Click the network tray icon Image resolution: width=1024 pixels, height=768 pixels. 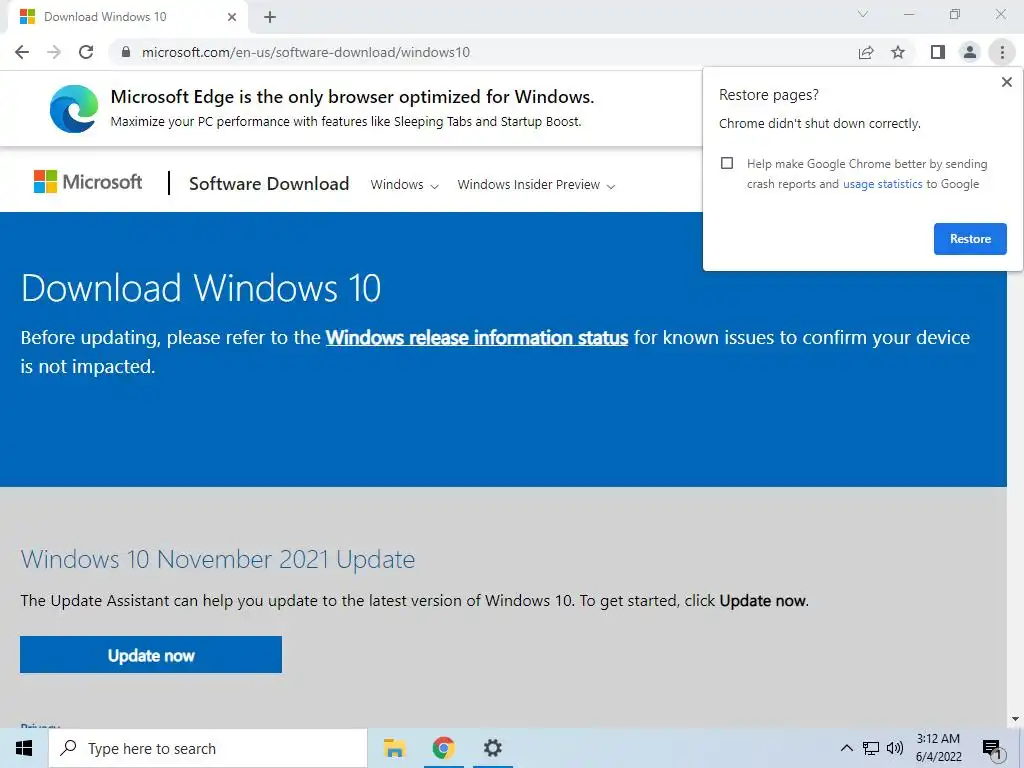(871, 748)
